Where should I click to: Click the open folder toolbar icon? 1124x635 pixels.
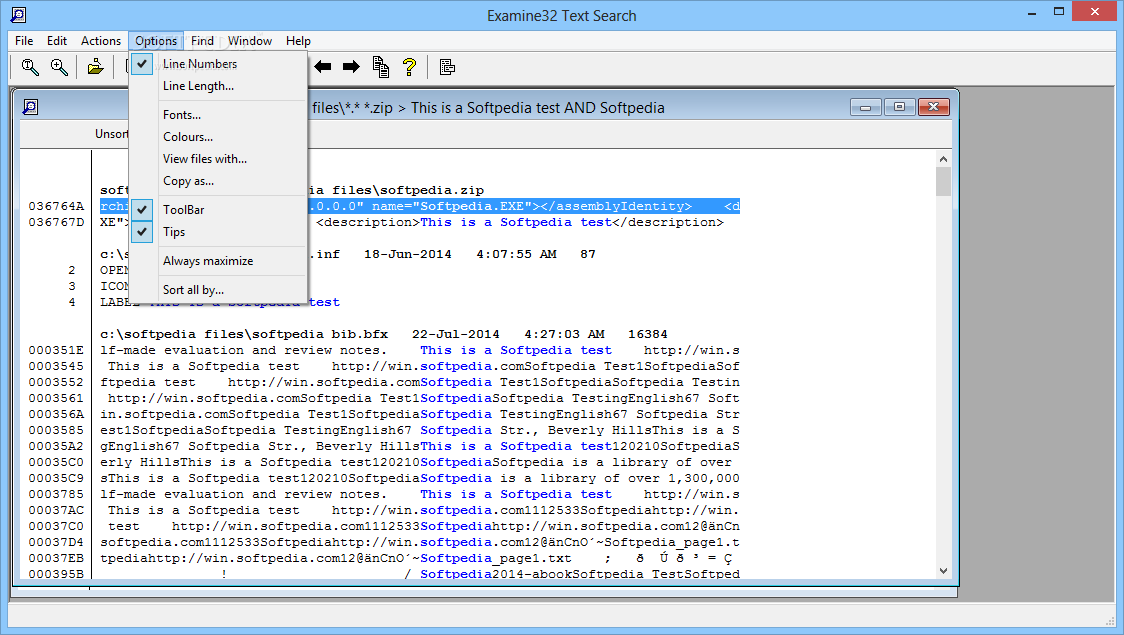(95, 67)
